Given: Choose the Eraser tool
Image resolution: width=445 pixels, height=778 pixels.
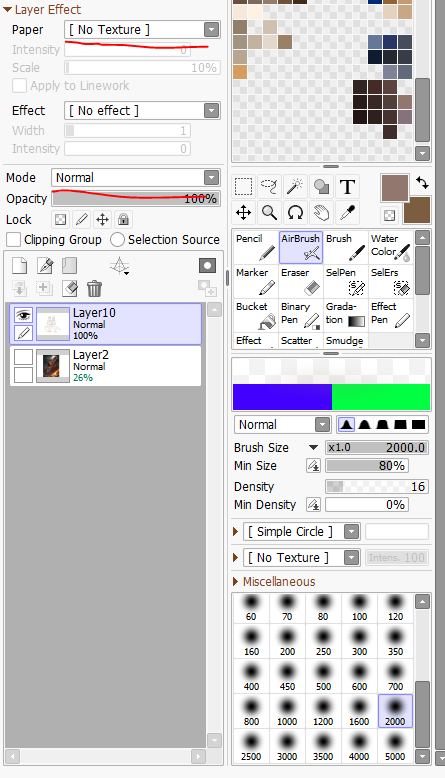Looking at the screenshot, I should coord(301,281).
